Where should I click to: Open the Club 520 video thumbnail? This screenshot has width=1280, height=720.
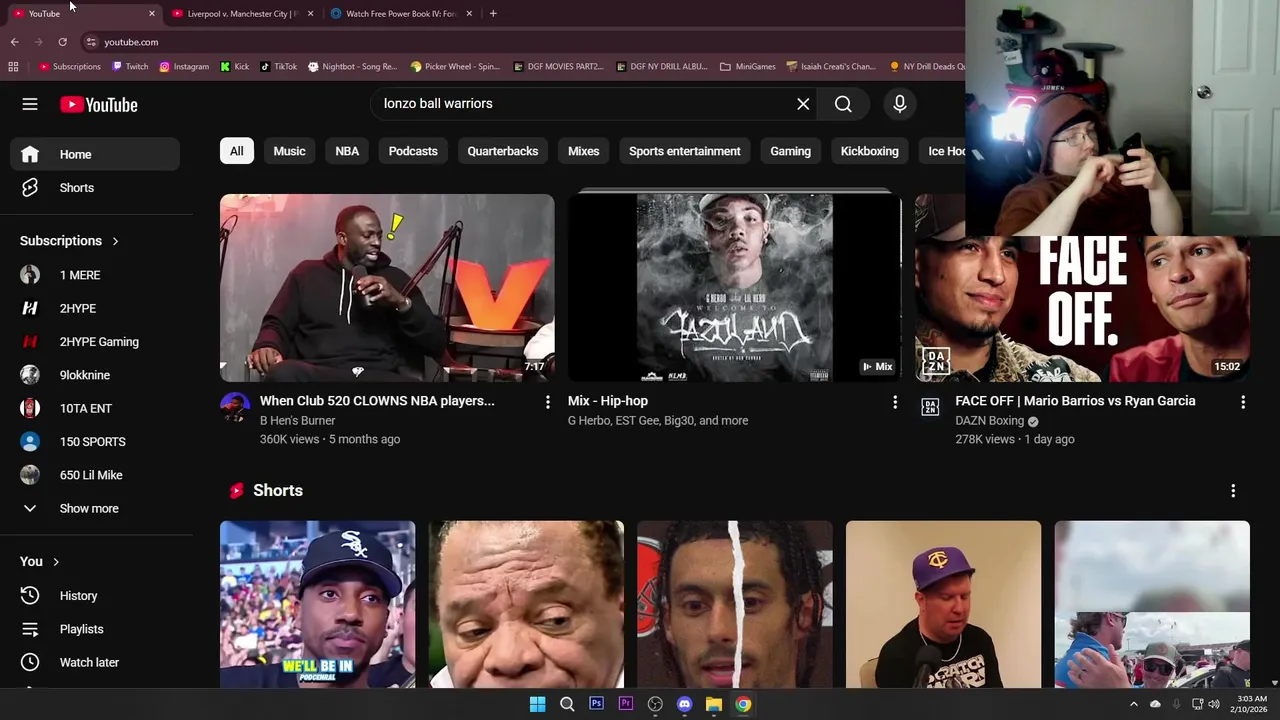pos(387,288)
